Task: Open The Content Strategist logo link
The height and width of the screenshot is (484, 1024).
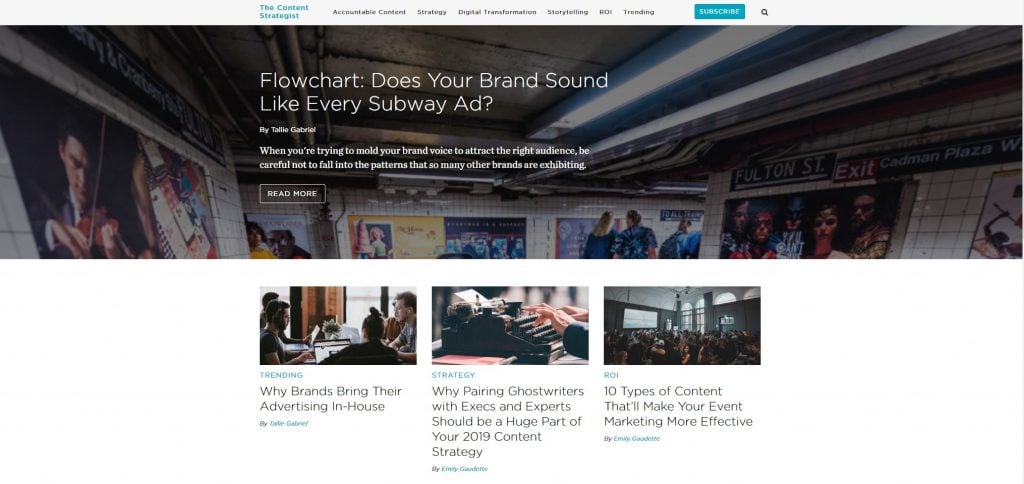Action: tap(284, 12)
